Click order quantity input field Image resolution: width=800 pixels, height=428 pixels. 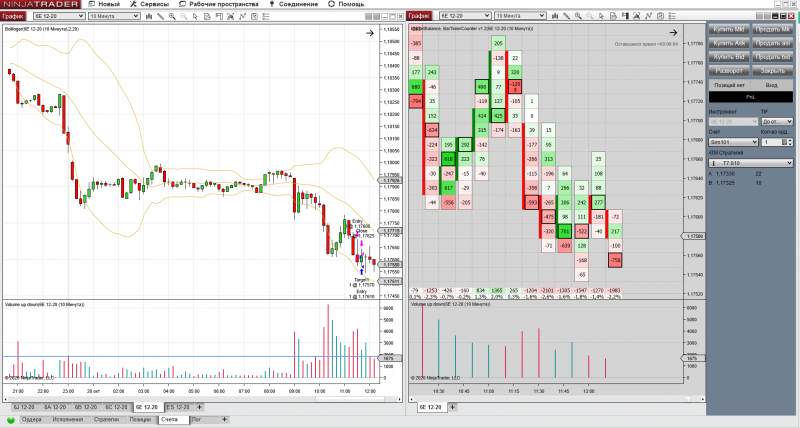(771, 142)
